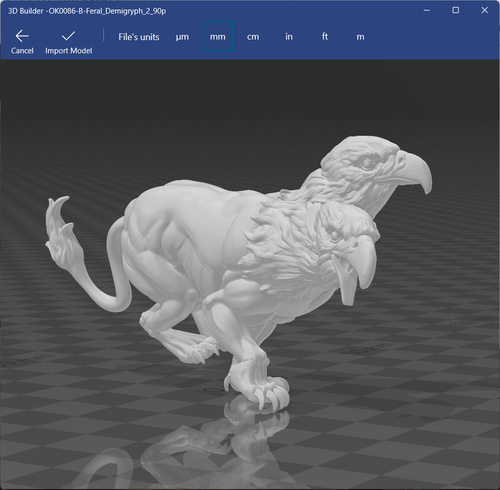This screenshot has width=500, height=490.
Task: Minimize the 3D Builder window
Action: click(x=427, y=10)
